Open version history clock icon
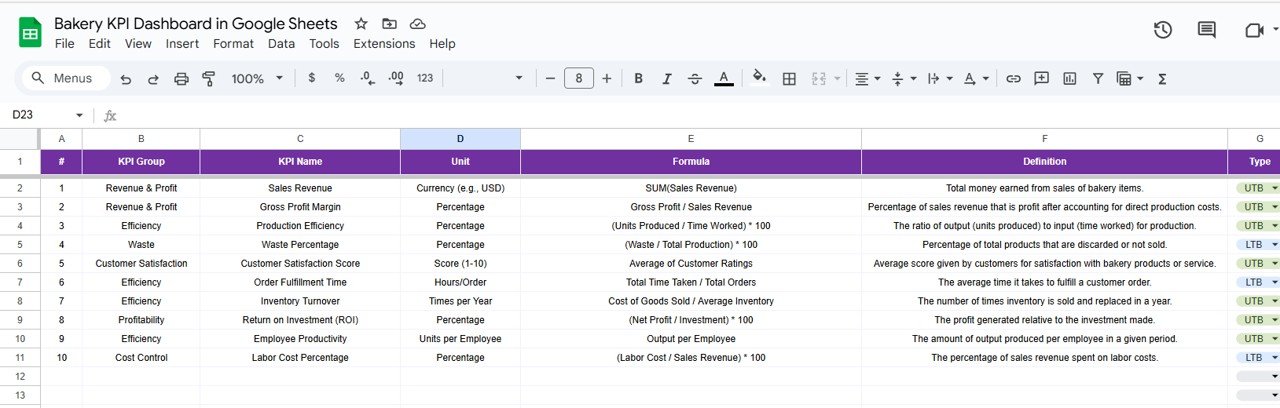This screenshot has height=408, width=1280. point(1163,30)
